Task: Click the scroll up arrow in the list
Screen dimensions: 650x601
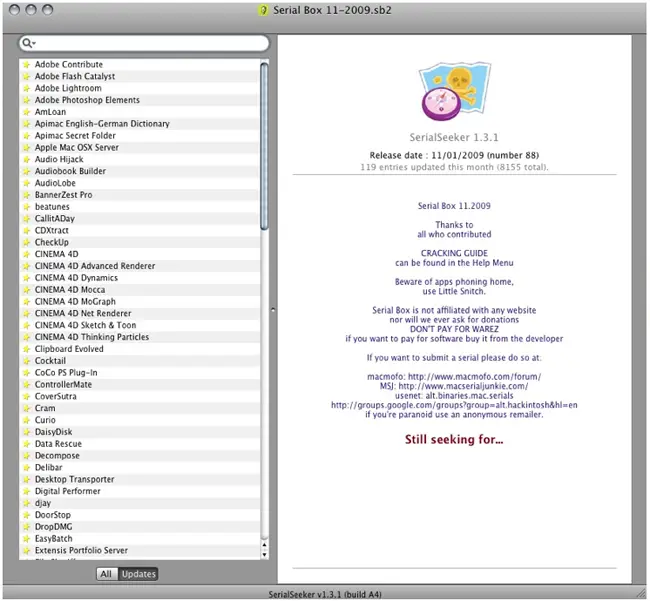Action: click(x=264, y=545)
